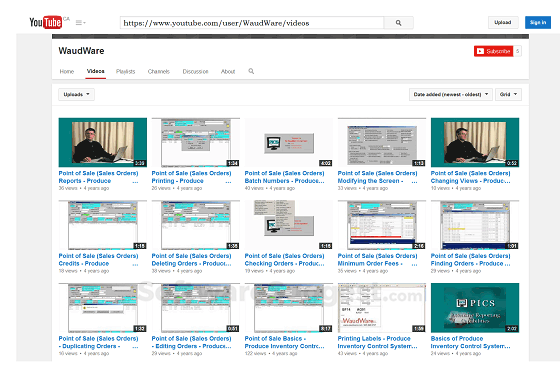Click the YouTube logo
Viewport: 560px width, 372px height.
coord(45,22)
